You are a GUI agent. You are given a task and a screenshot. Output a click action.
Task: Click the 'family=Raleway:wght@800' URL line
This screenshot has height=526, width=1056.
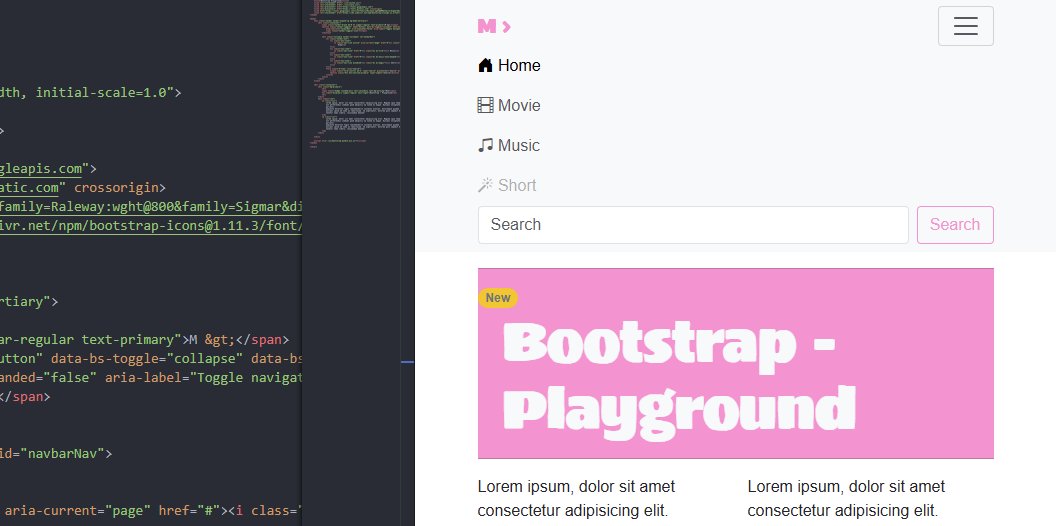tap(151, 206)
